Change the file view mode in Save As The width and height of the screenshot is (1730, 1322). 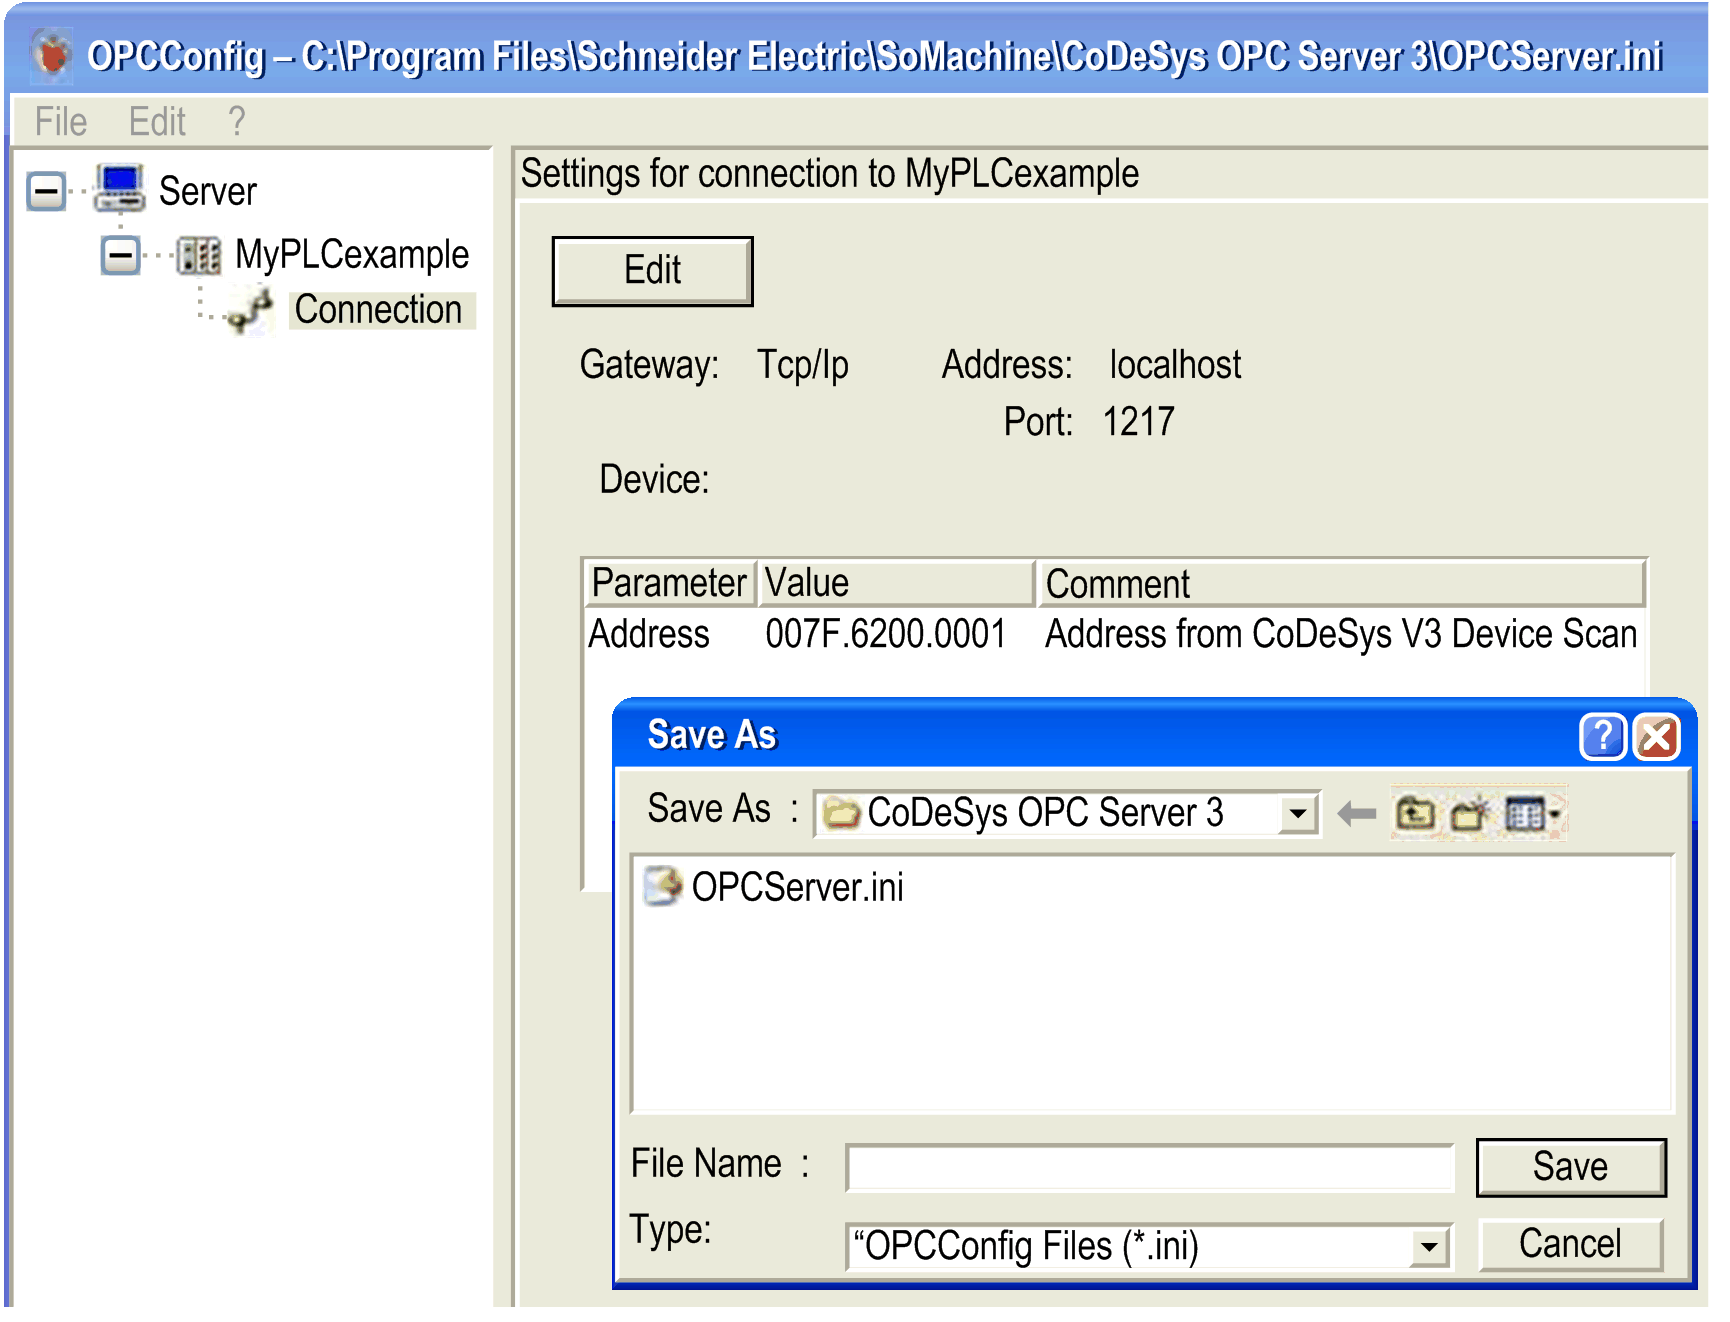pos(1524,813)
